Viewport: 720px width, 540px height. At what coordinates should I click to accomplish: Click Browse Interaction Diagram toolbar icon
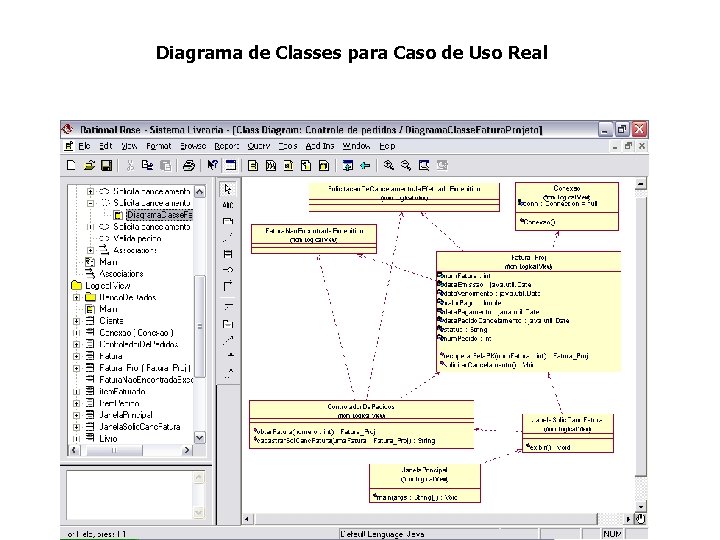[271, 165]
